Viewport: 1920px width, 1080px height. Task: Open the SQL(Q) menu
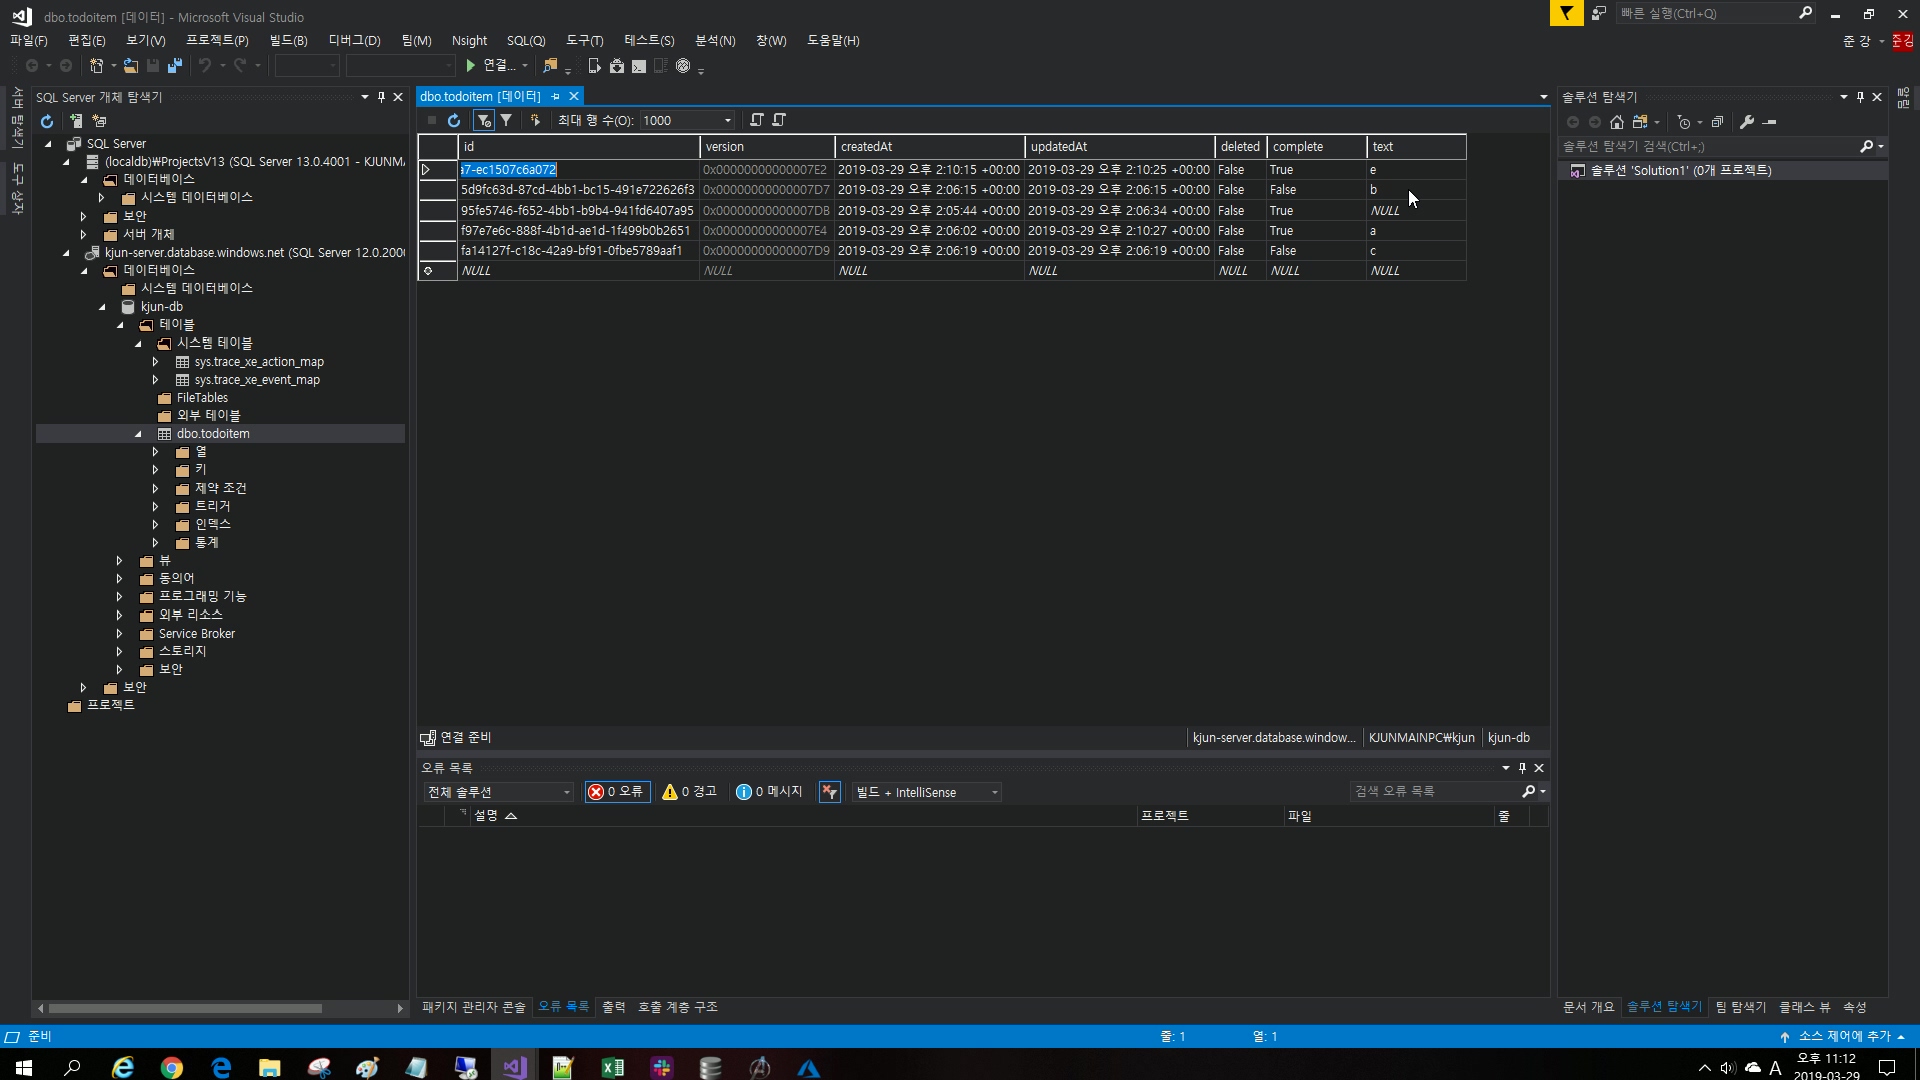pos(526,41)
